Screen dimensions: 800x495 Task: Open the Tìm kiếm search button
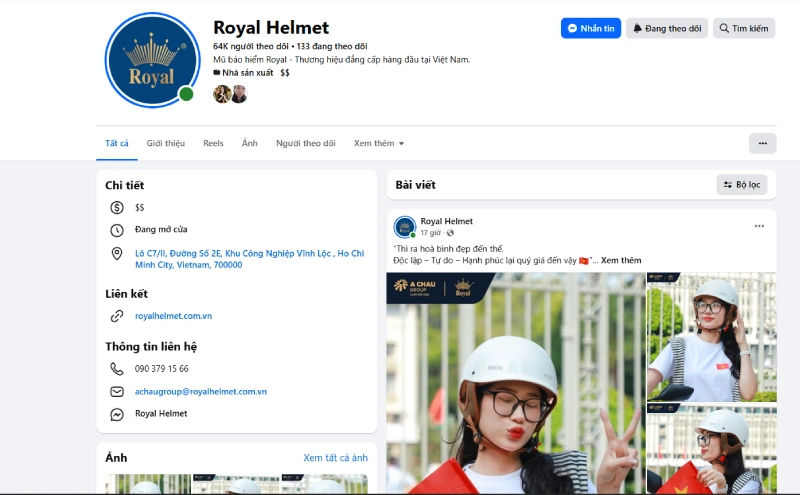tap(744, 29)
